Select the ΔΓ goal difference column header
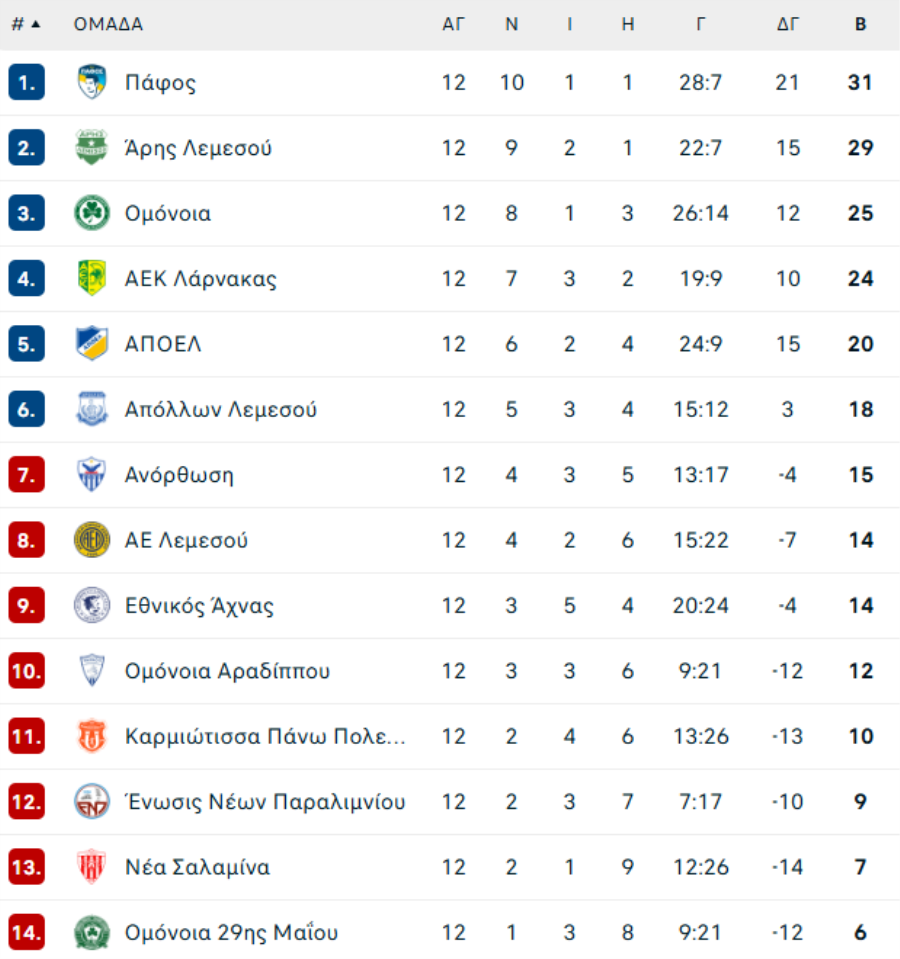Screen dimensions: 900x959 tap(788, 24)
